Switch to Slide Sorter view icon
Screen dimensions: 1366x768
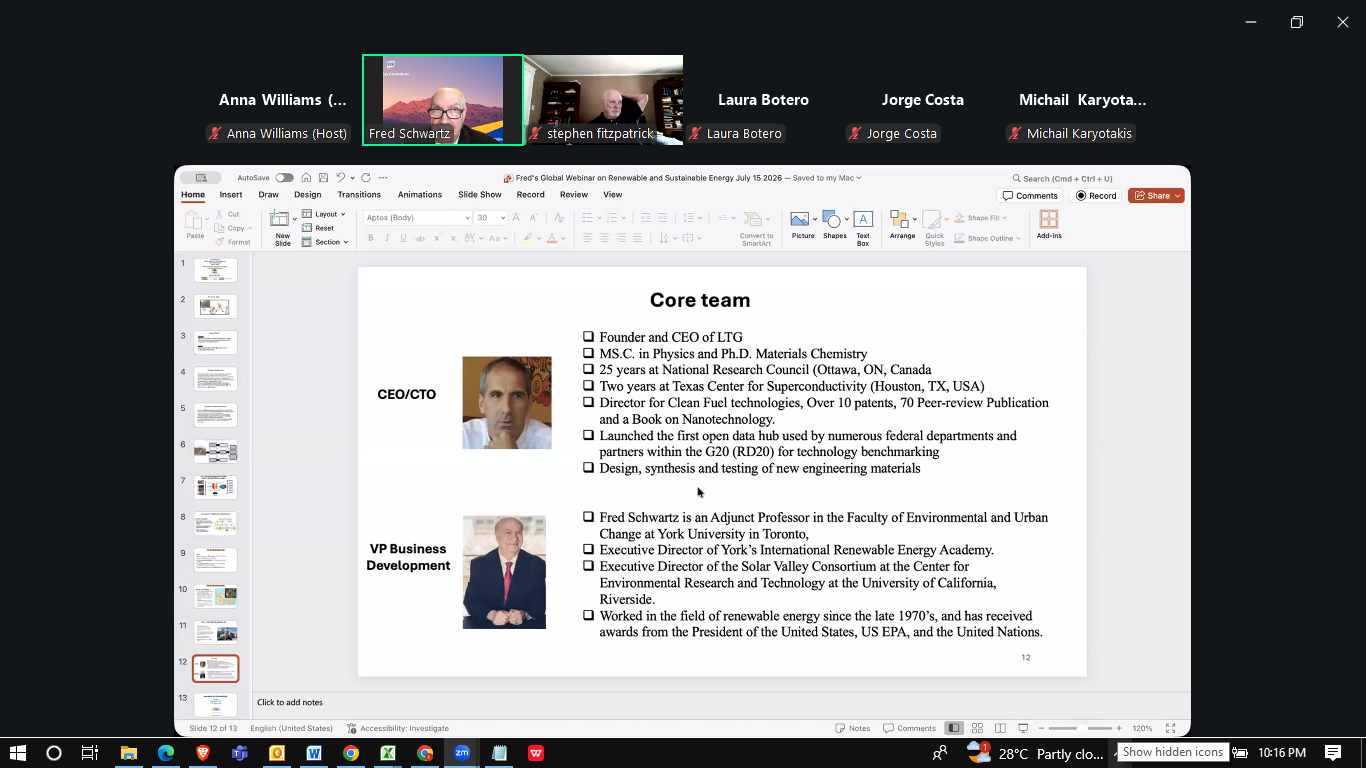click(x=977, y=728)
